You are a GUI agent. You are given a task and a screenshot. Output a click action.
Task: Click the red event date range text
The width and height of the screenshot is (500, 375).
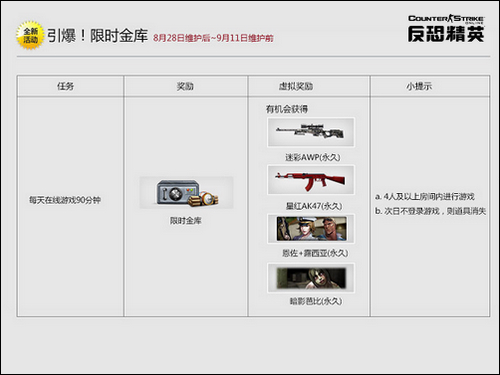point(213,38)
